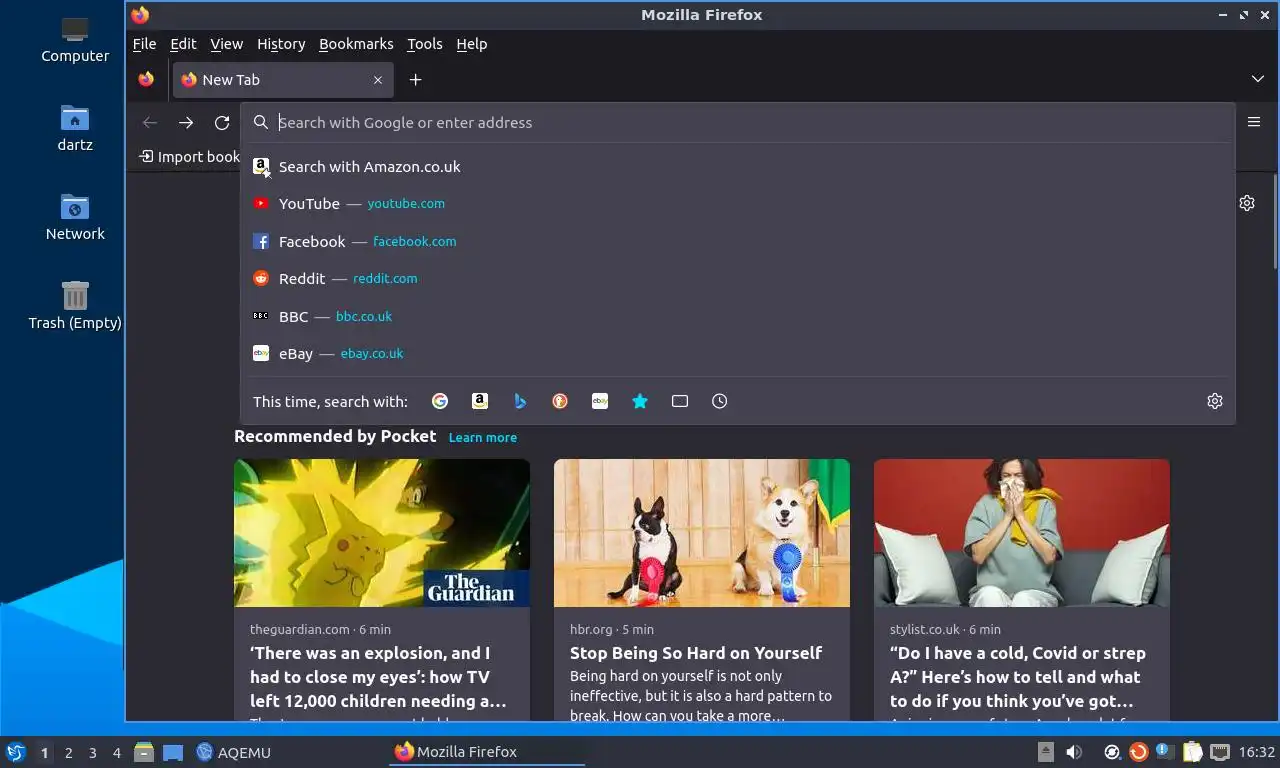Open the BBC suggestion row
Image resolution: width=1280 pixels, height=768 pixels.
738,316
